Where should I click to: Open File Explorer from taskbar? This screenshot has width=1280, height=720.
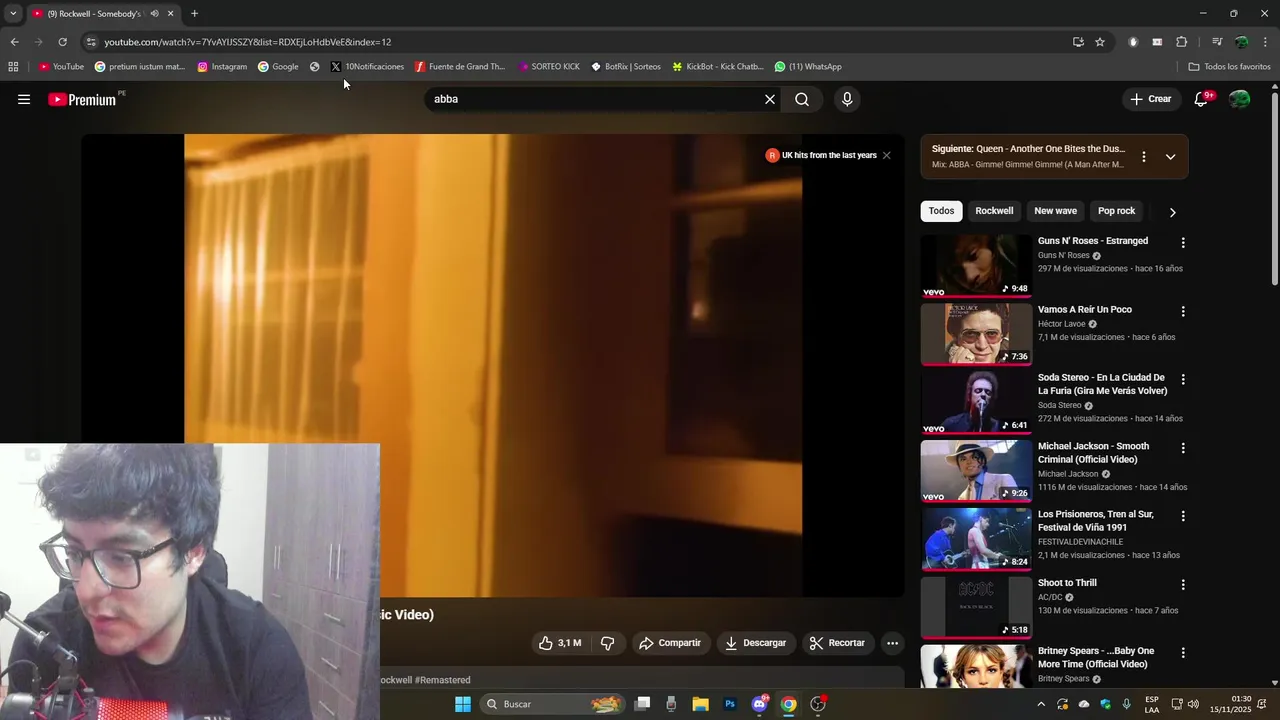[700, 704]
